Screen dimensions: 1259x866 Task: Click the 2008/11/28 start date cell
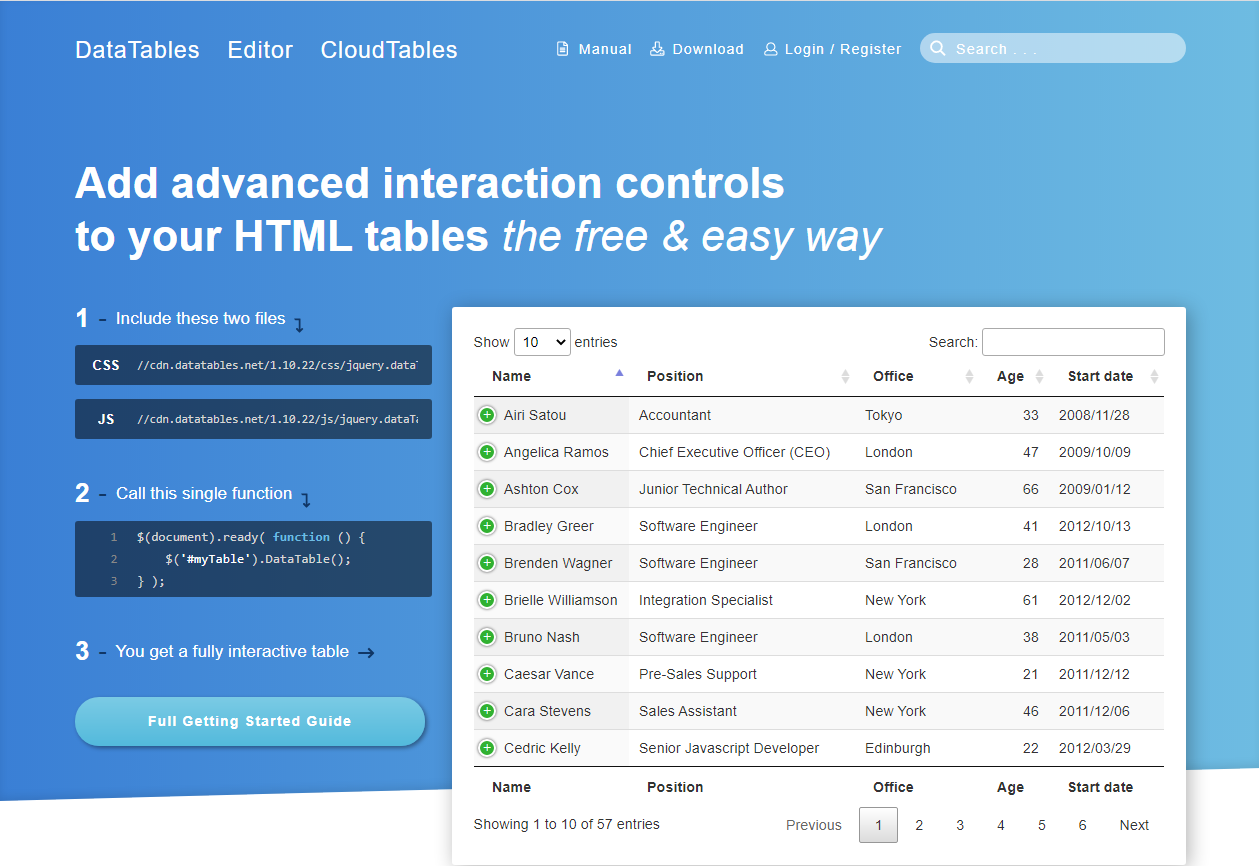[x=1107, y=415]
